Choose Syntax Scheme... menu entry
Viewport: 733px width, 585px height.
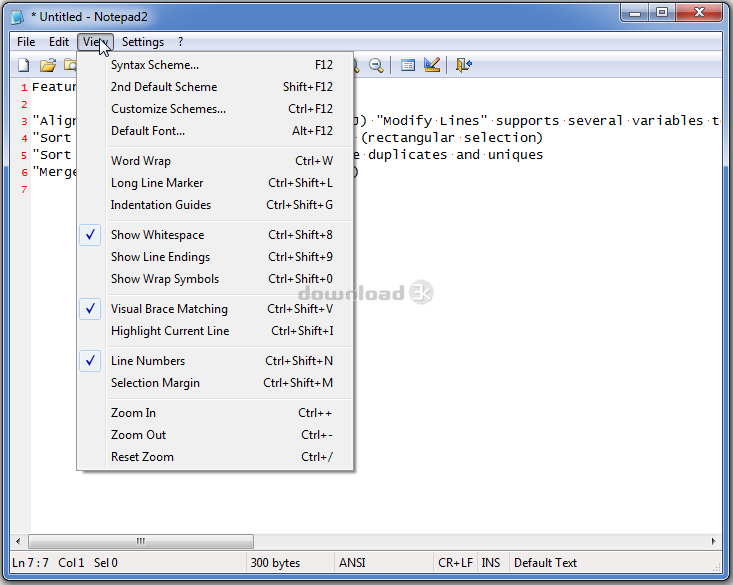(x=216, y=65)
